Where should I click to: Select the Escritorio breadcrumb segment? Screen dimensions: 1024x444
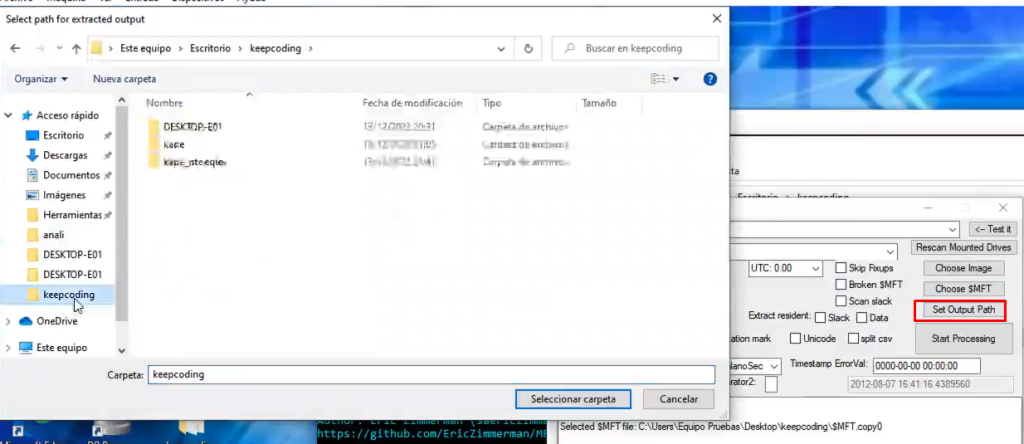point(210,48)
